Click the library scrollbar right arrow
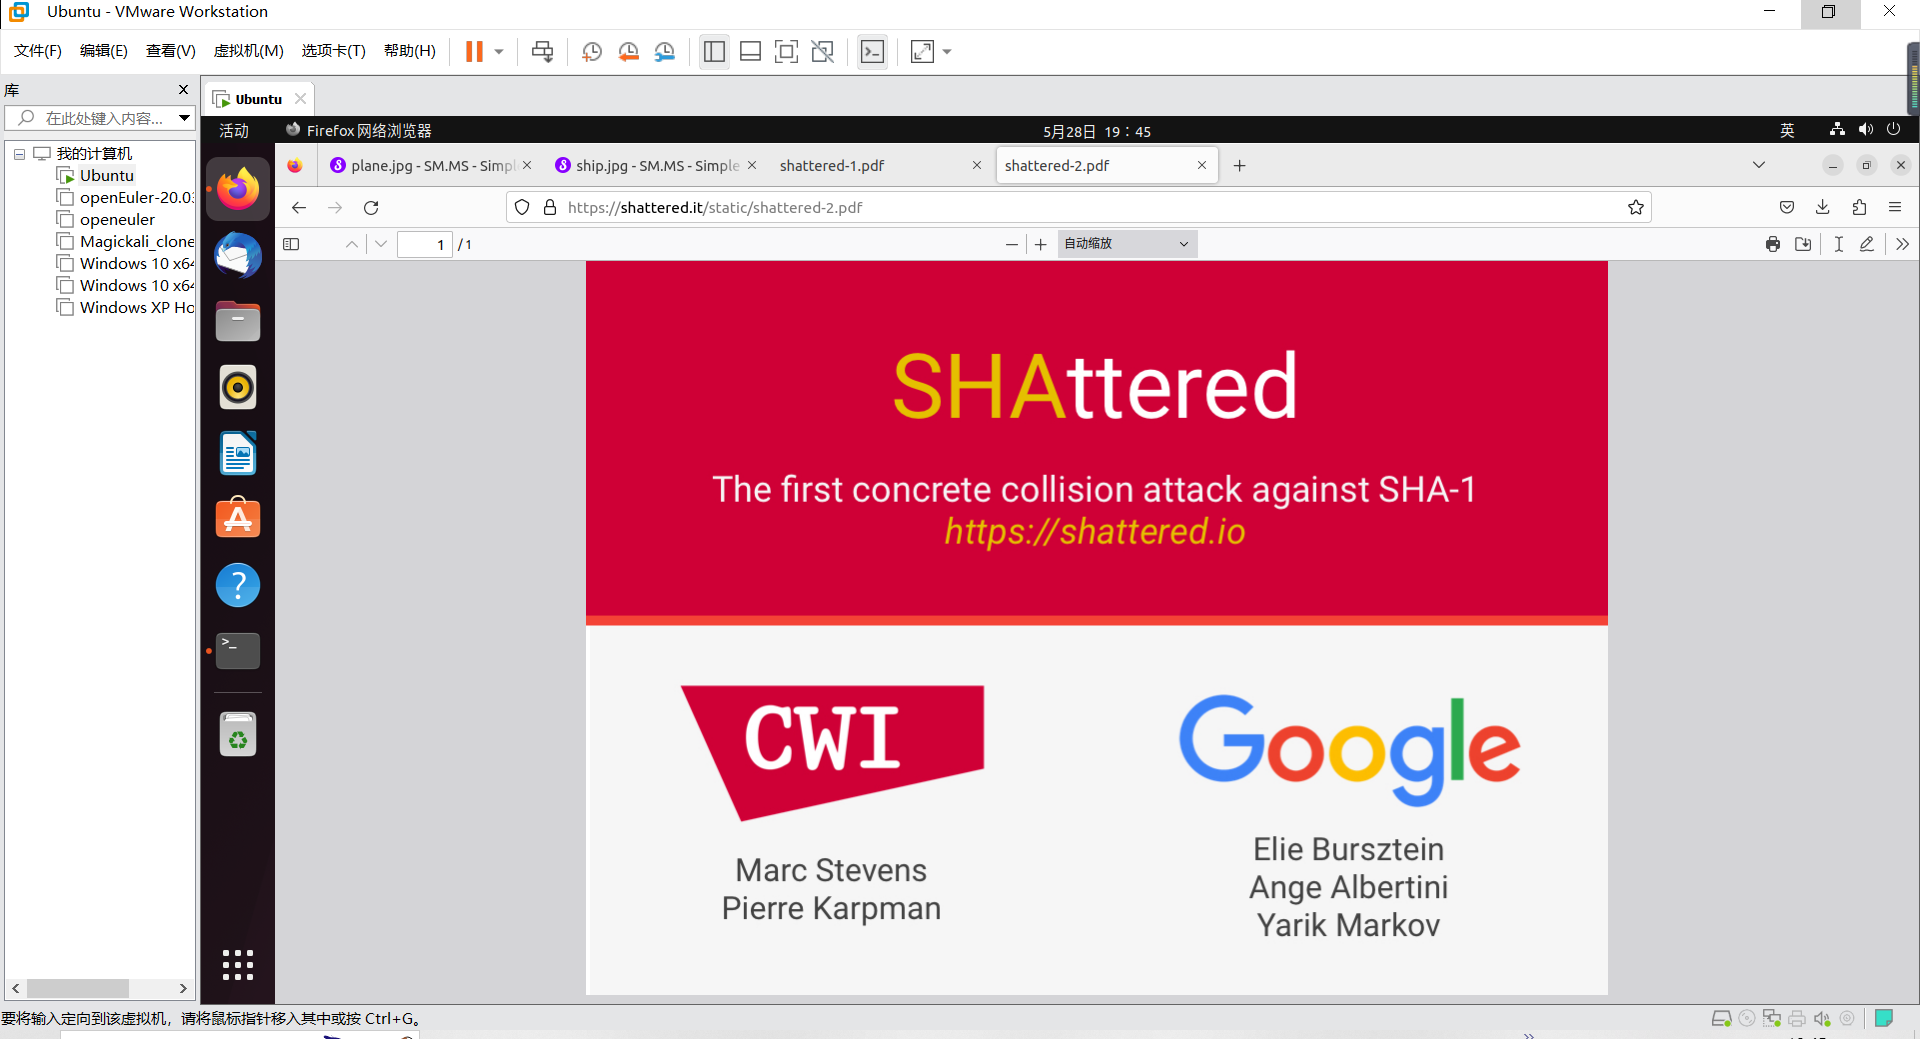The image size is (1920, 1039). point(183,988)
